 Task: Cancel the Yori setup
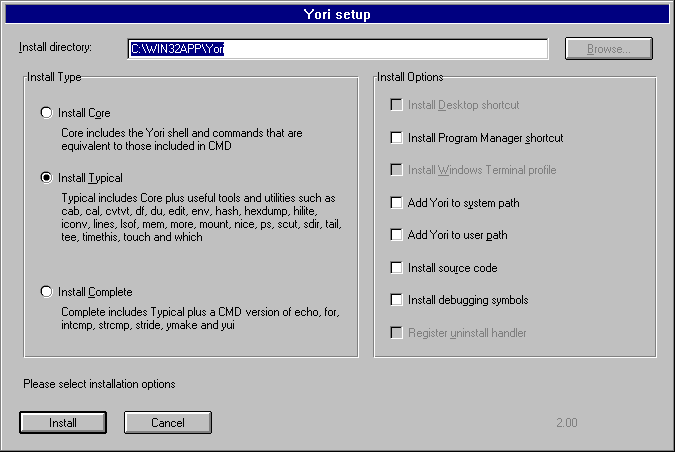coord(168,423)
